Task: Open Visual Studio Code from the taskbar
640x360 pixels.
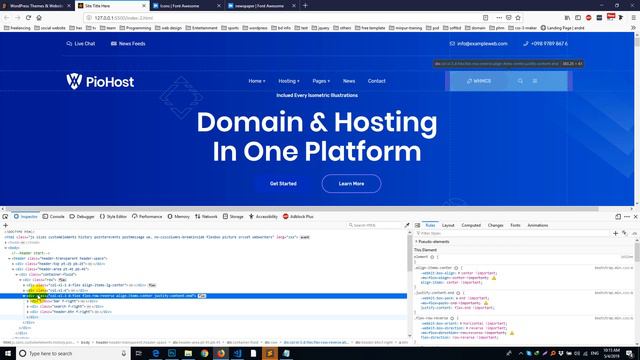Action: 237,353
